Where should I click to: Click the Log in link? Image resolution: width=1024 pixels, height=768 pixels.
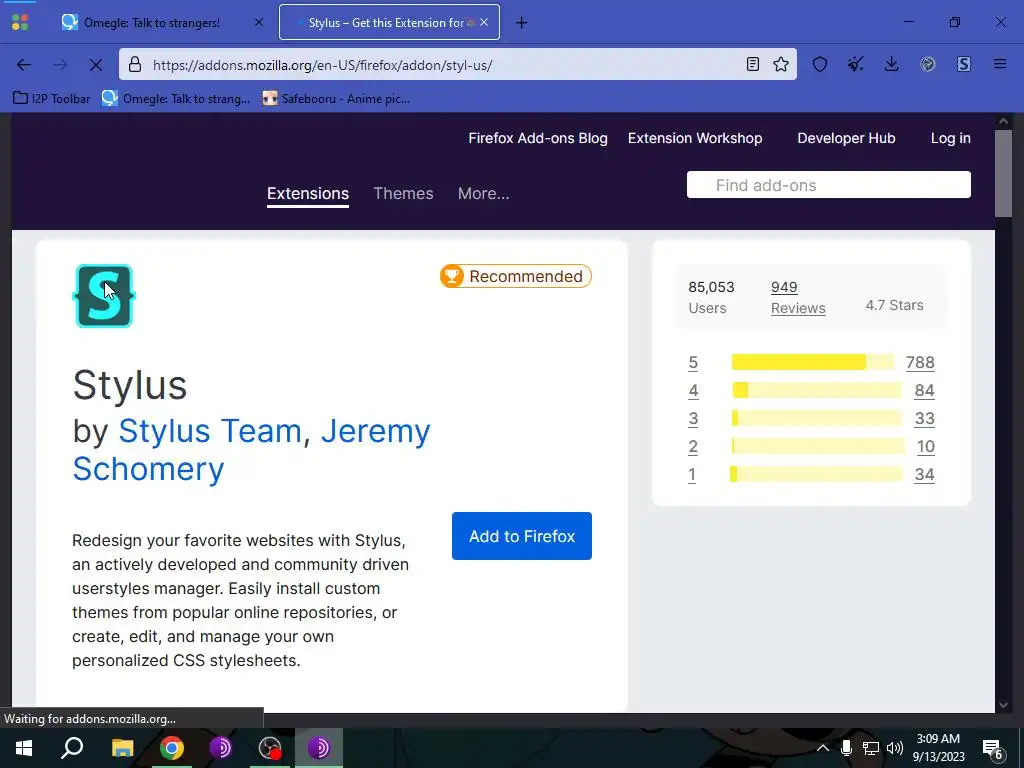[x=950, y=138]
